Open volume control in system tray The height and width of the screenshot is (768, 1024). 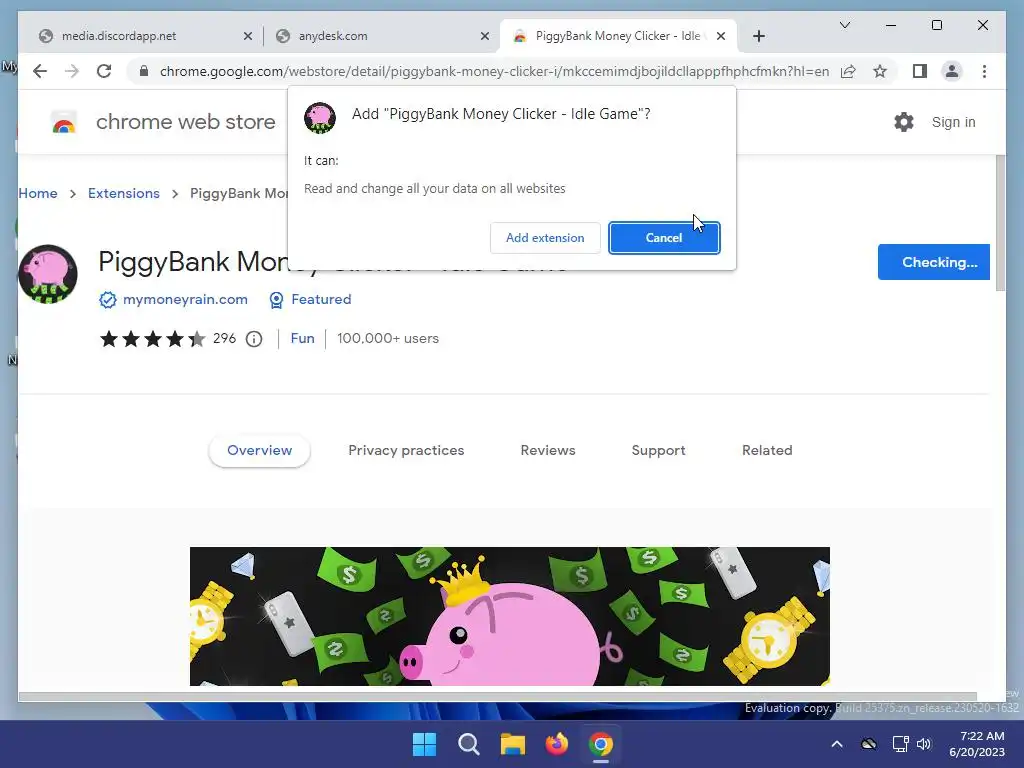pos(923,744)
